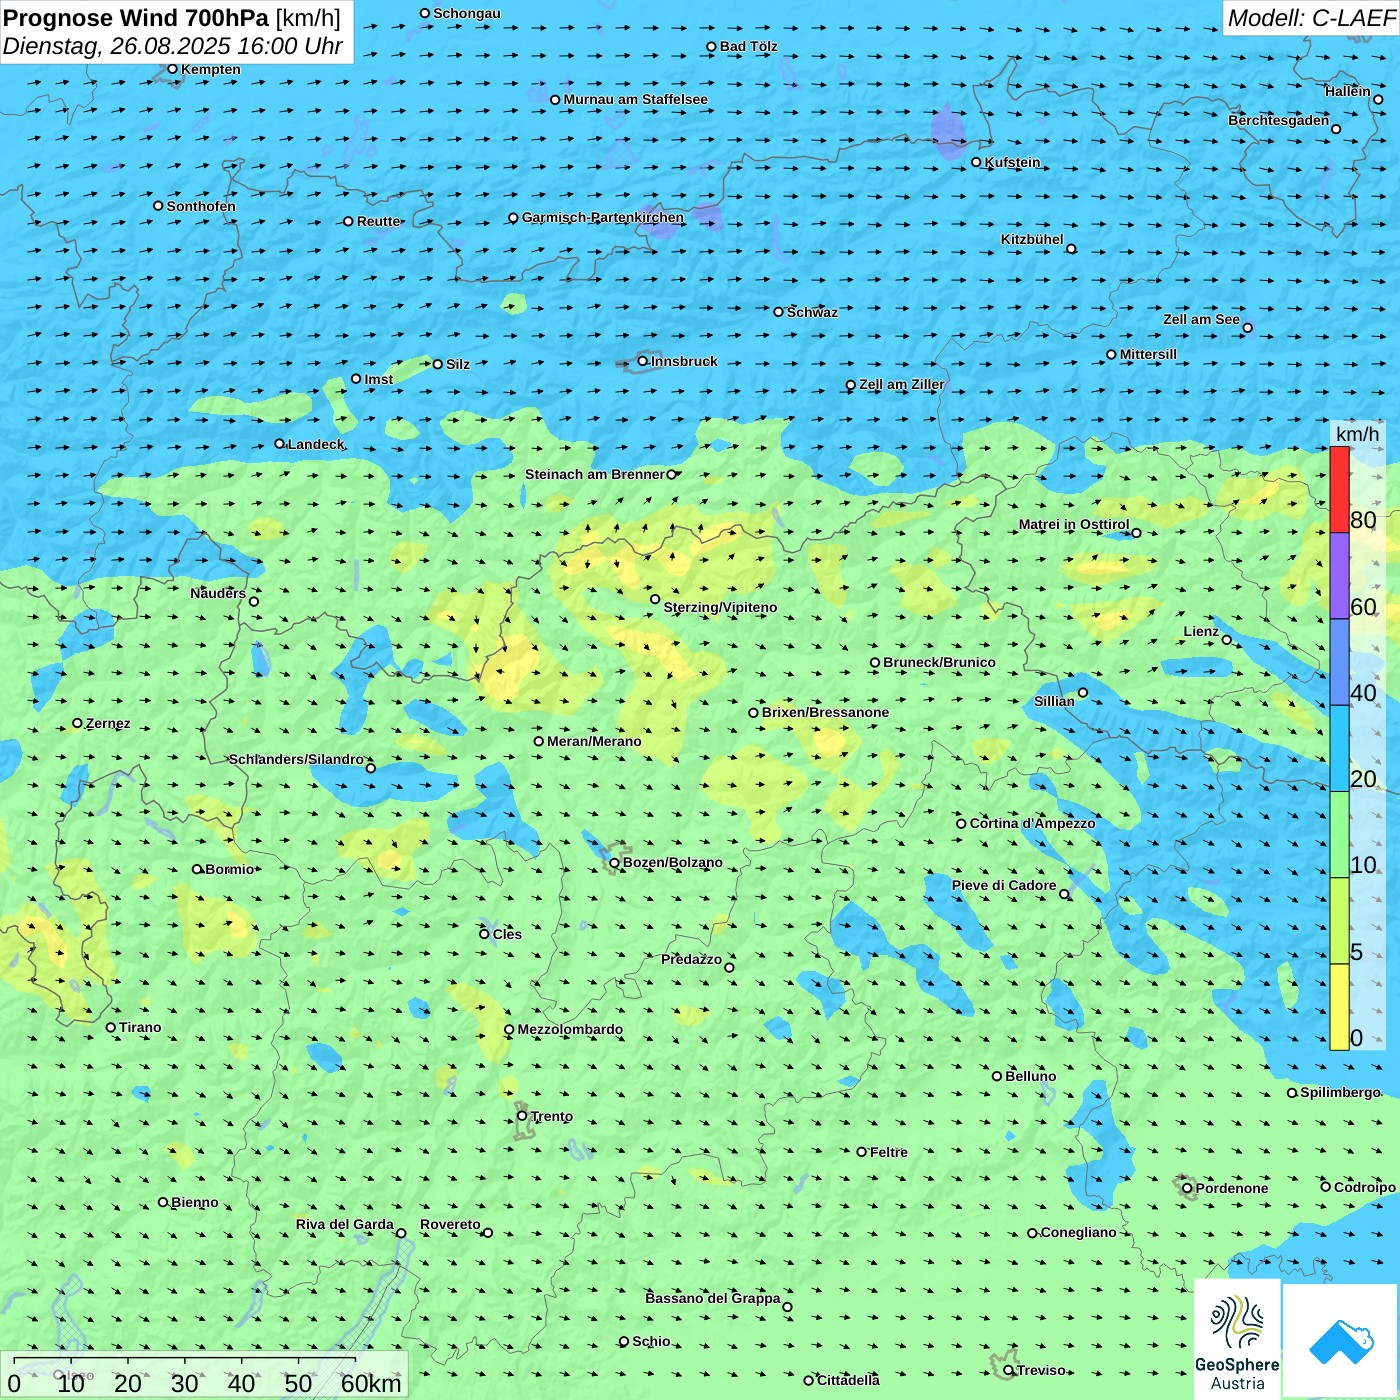Click the 'Bassano del Grappa' label
The image size is (1400, 1400).
[x=713, y=1298]
